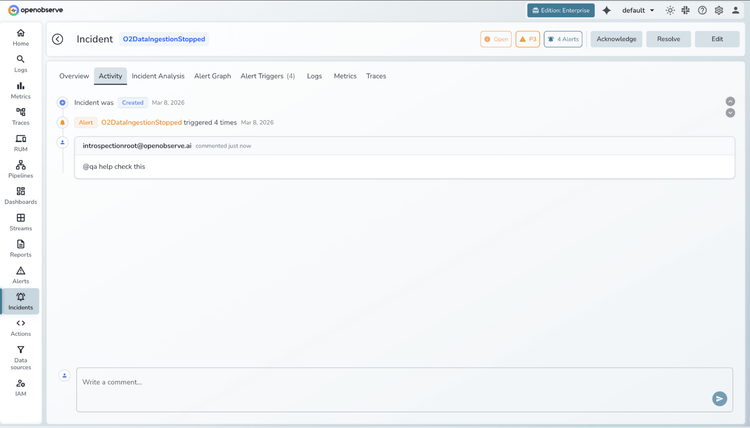
Task: Click 'triggered 4 times' text
Action: coord(210,122)
